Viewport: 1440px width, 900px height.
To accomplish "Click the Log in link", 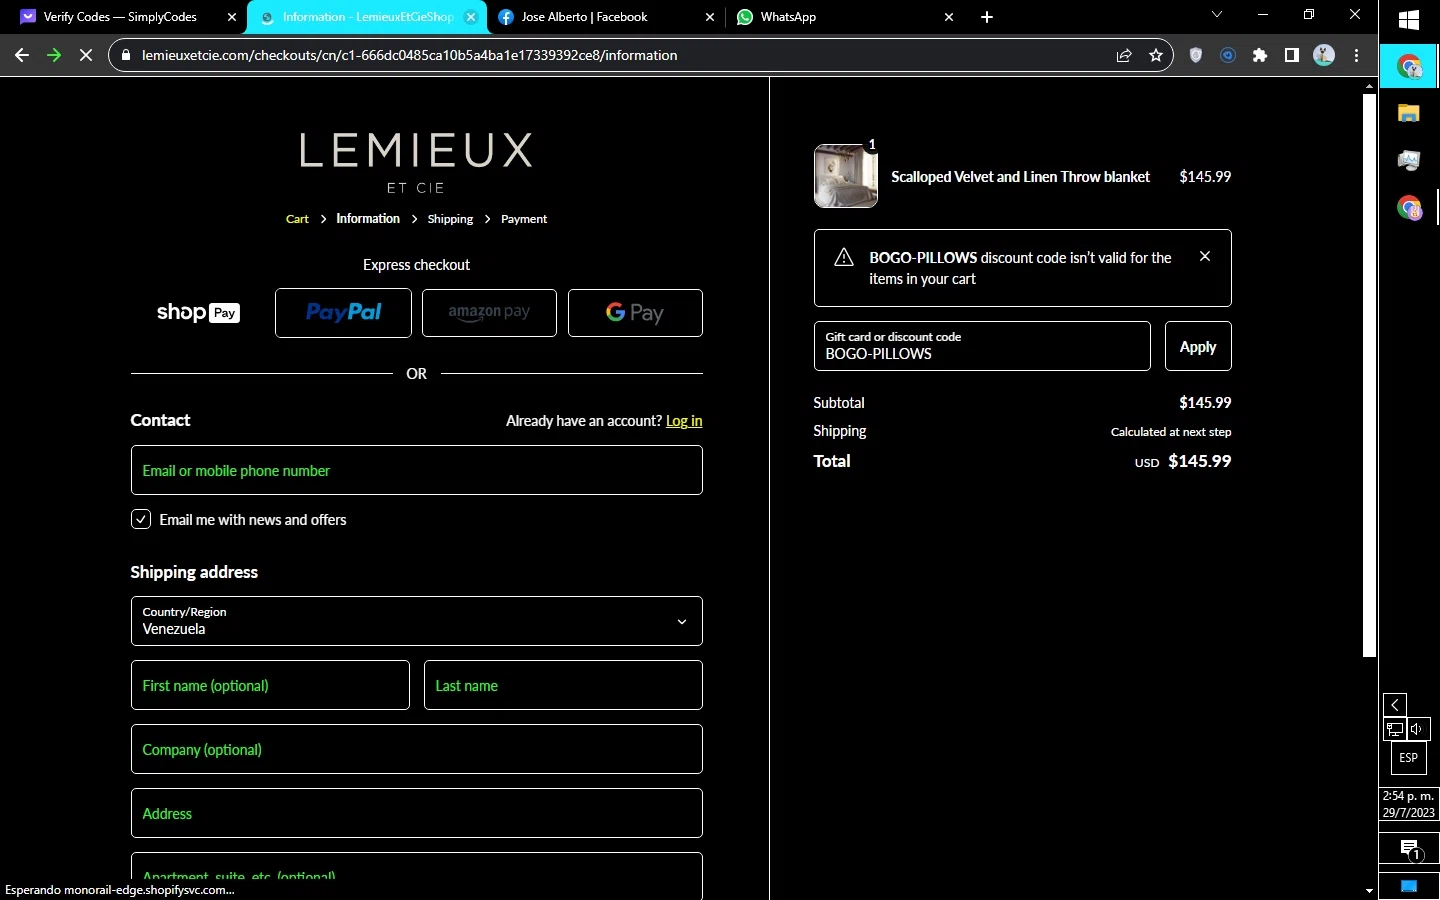I will 684,421.
